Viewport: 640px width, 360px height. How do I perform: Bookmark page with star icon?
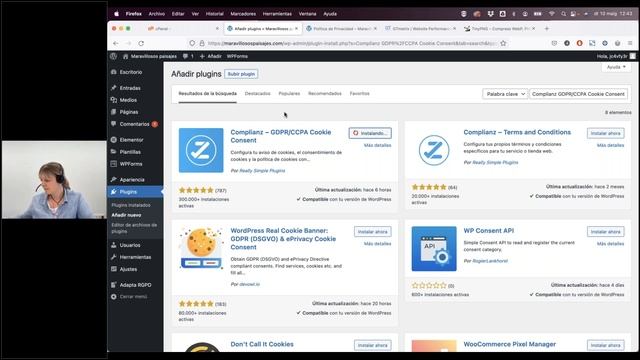coord(503,43)
